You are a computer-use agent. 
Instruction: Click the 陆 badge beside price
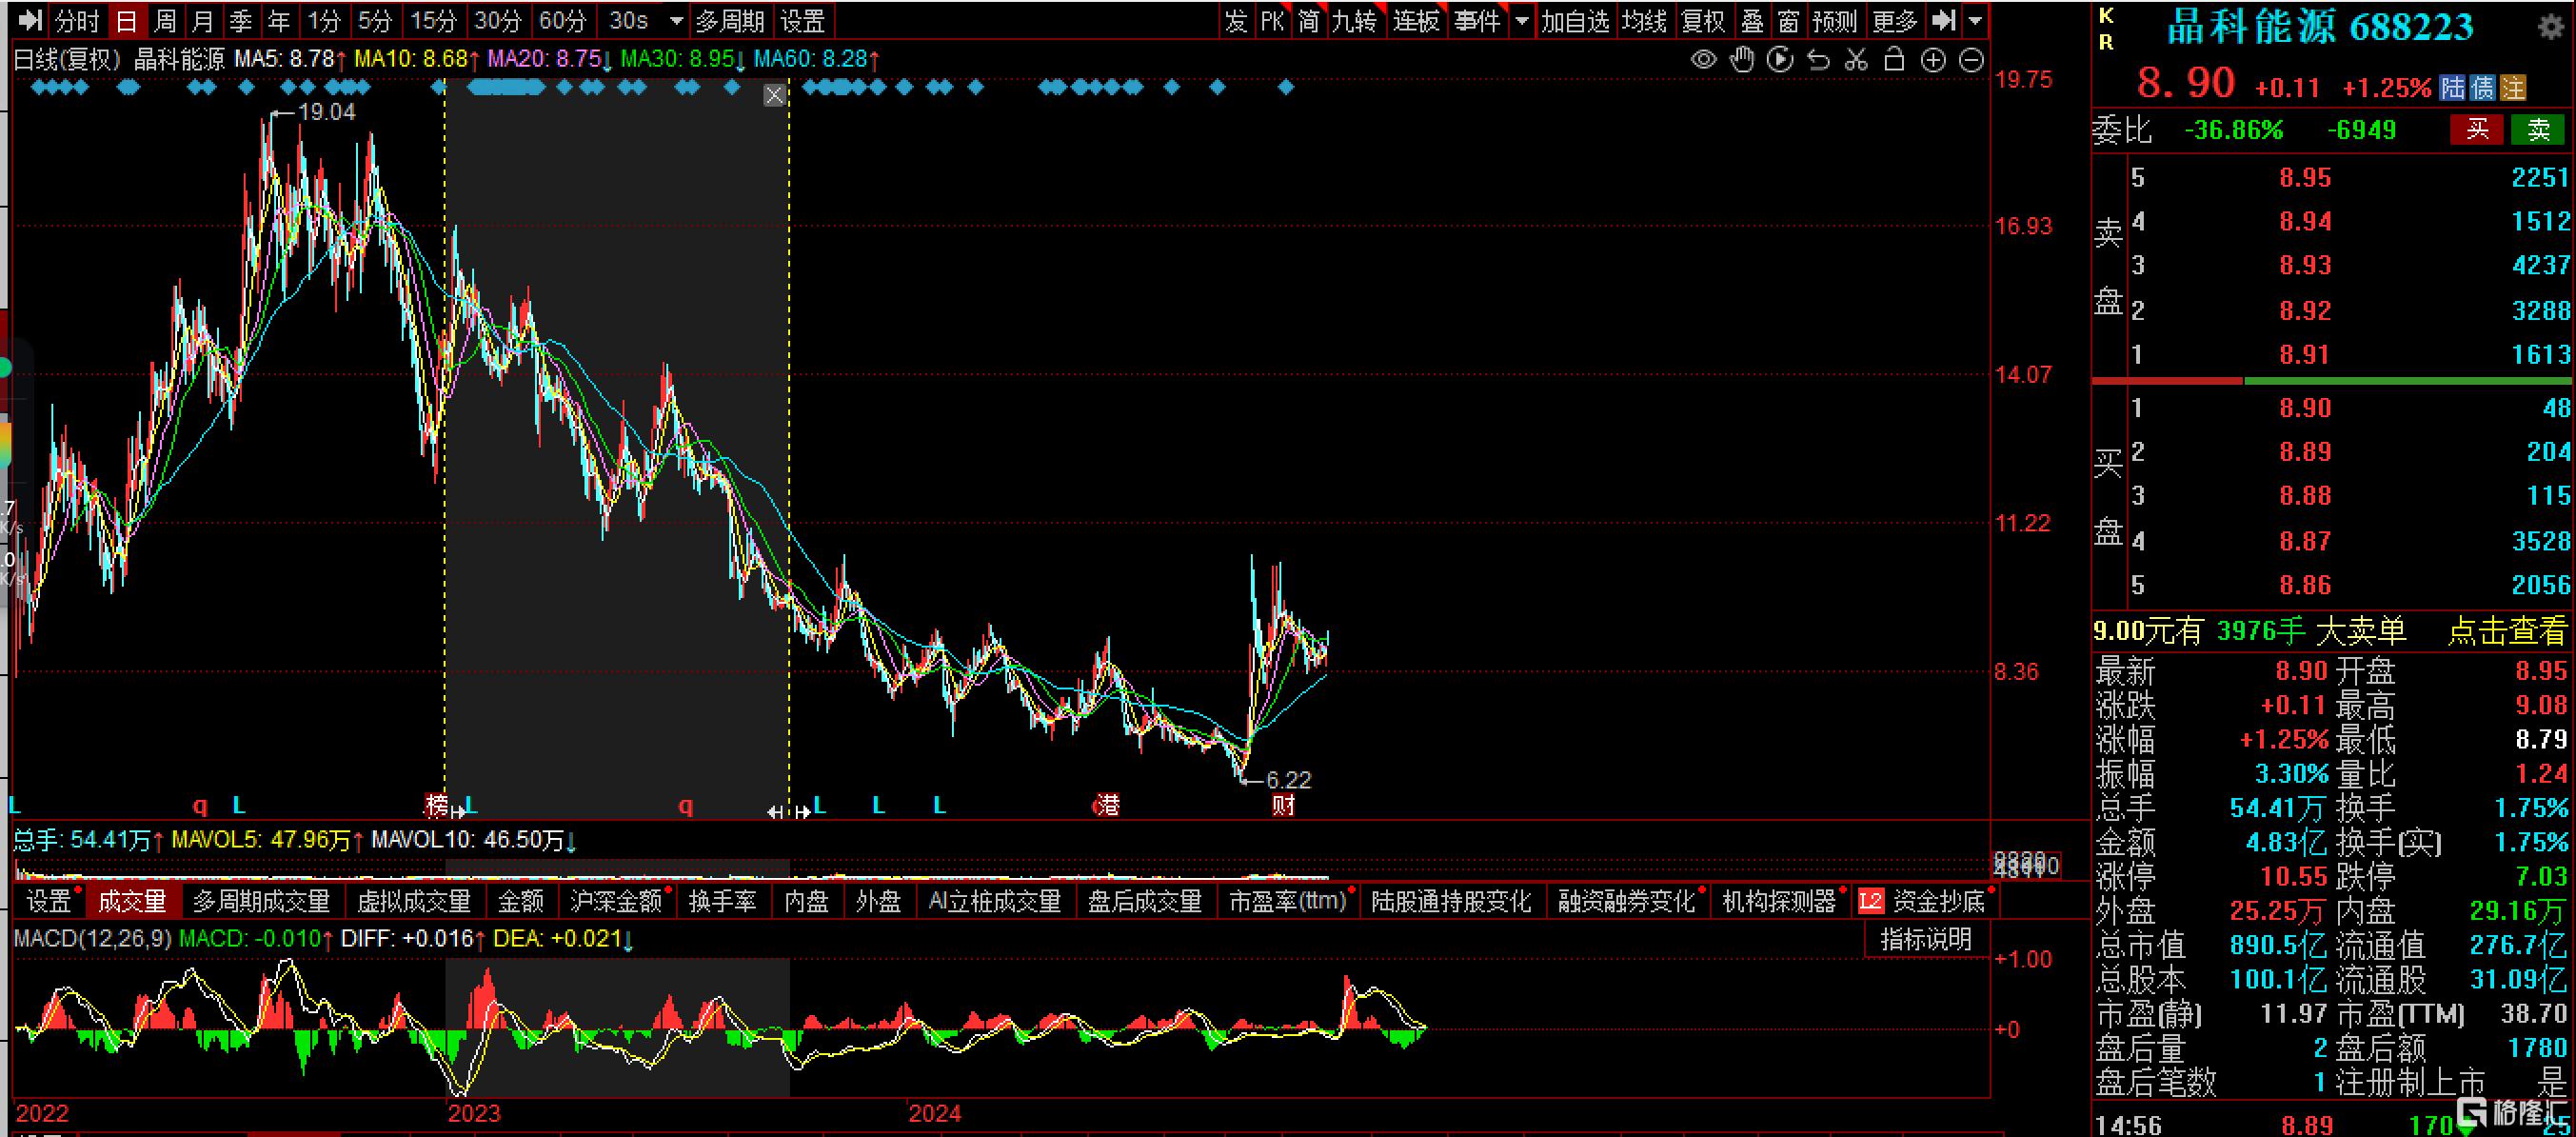pos(2452,88)
